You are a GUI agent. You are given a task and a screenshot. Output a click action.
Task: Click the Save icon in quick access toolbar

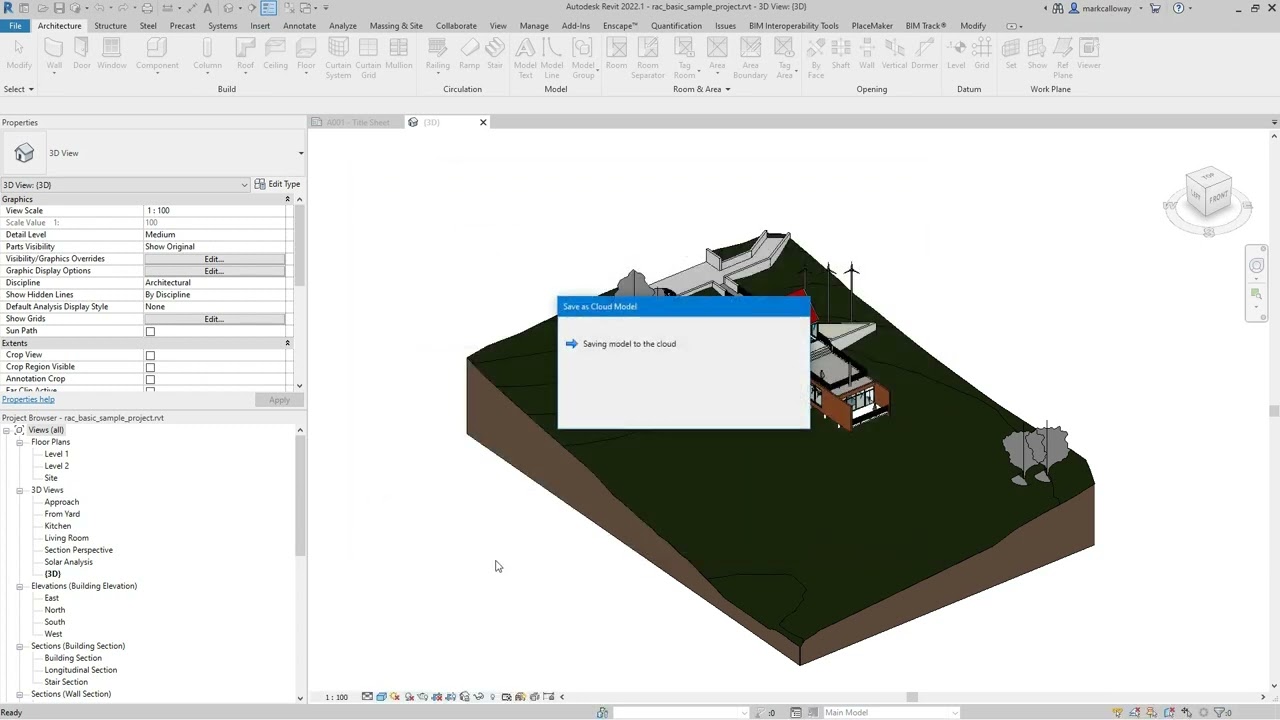point(59,8)
